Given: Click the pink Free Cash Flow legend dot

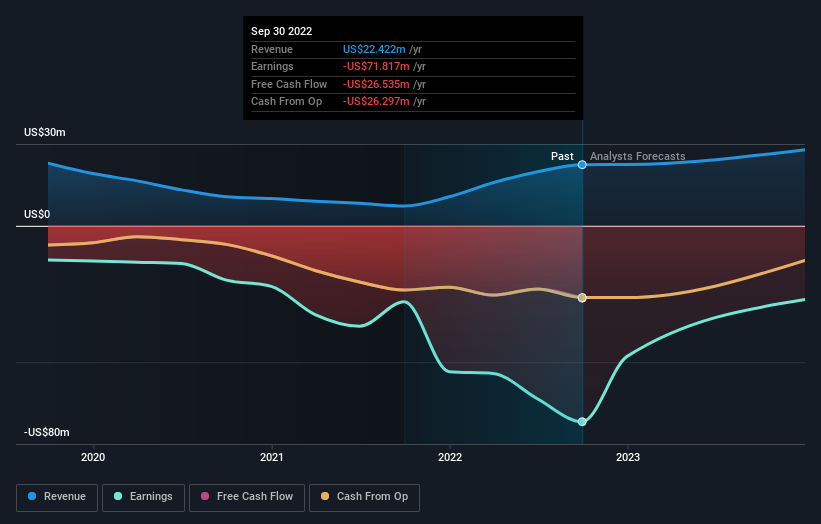Looking at the screenshot, I should [x=205, y=496].
